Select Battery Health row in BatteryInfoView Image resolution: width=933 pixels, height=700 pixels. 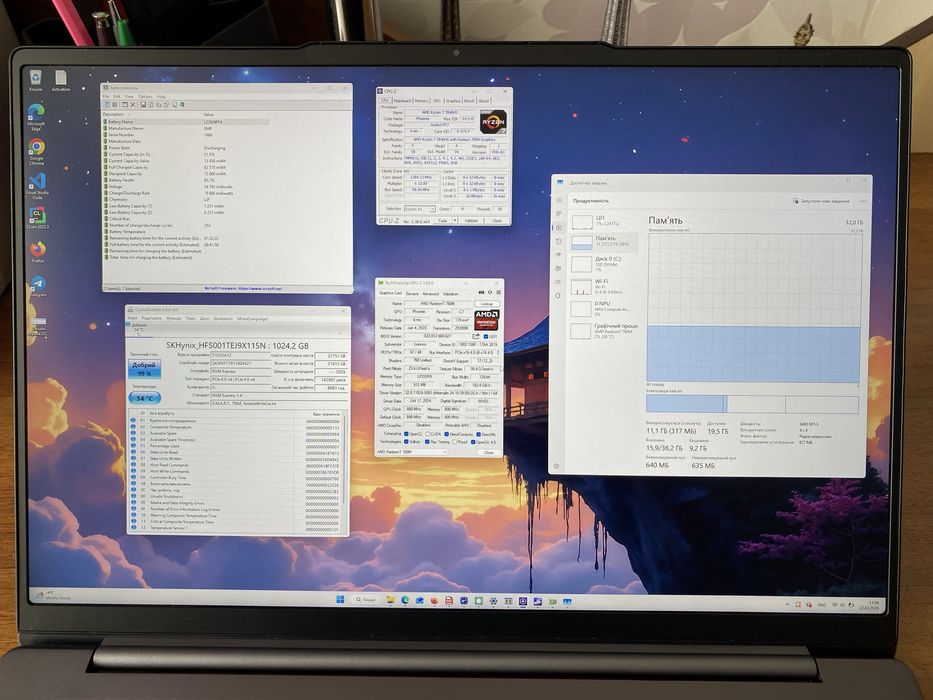click(x=186, y=180)
